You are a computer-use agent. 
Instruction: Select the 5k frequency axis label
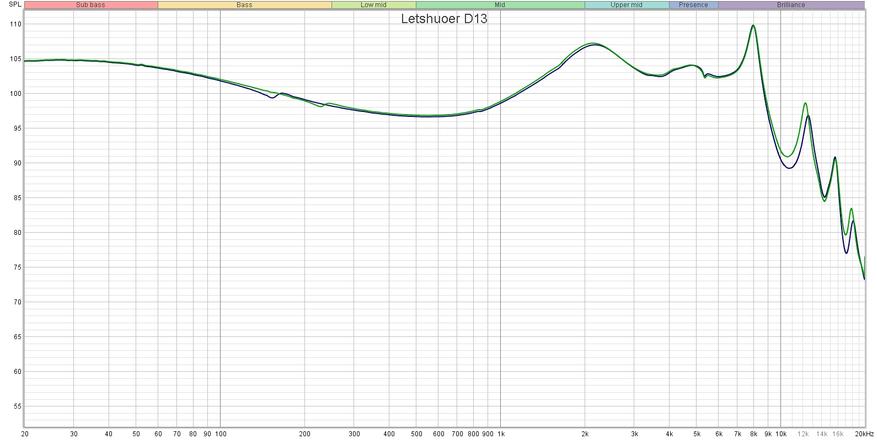696,434
